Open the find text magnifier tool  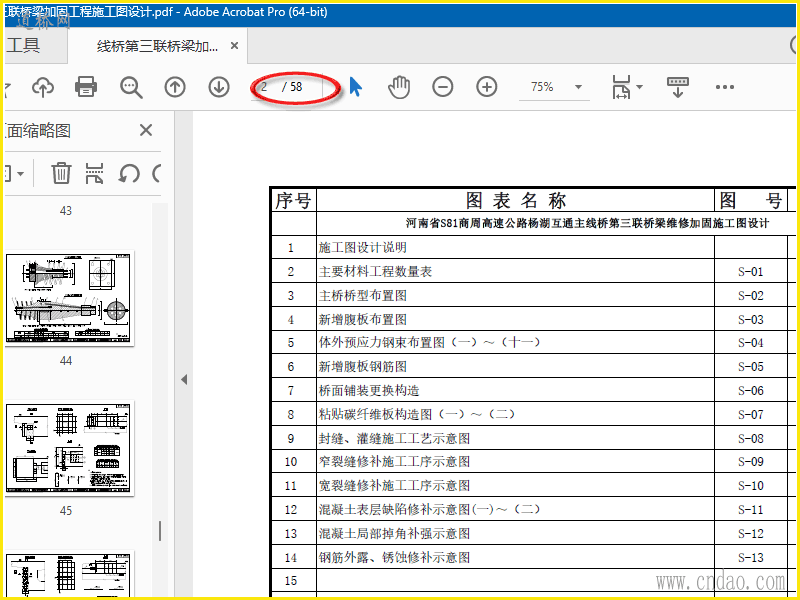[x=131, y=87]
